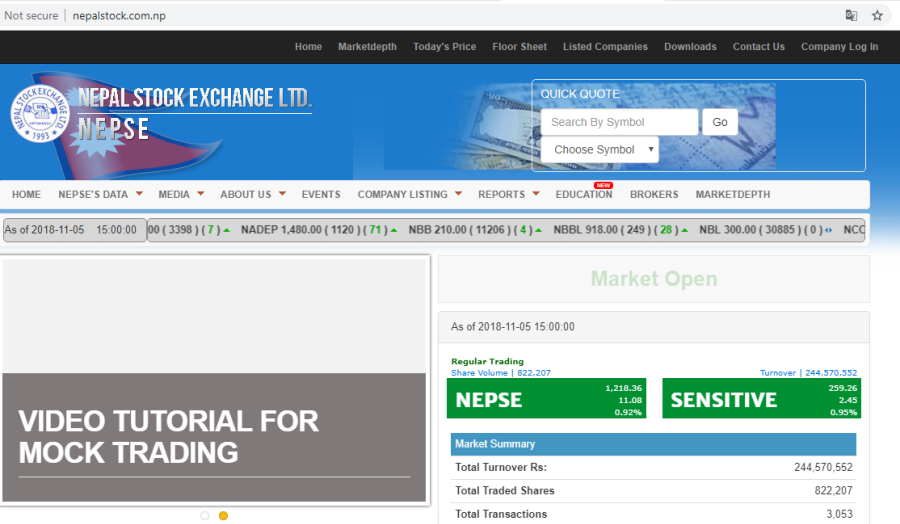Click the green SENSITIVE index tile
Image resolution: width=900 pixels, height=524 pixels.
pyautogui.click(x=762, y=398)
